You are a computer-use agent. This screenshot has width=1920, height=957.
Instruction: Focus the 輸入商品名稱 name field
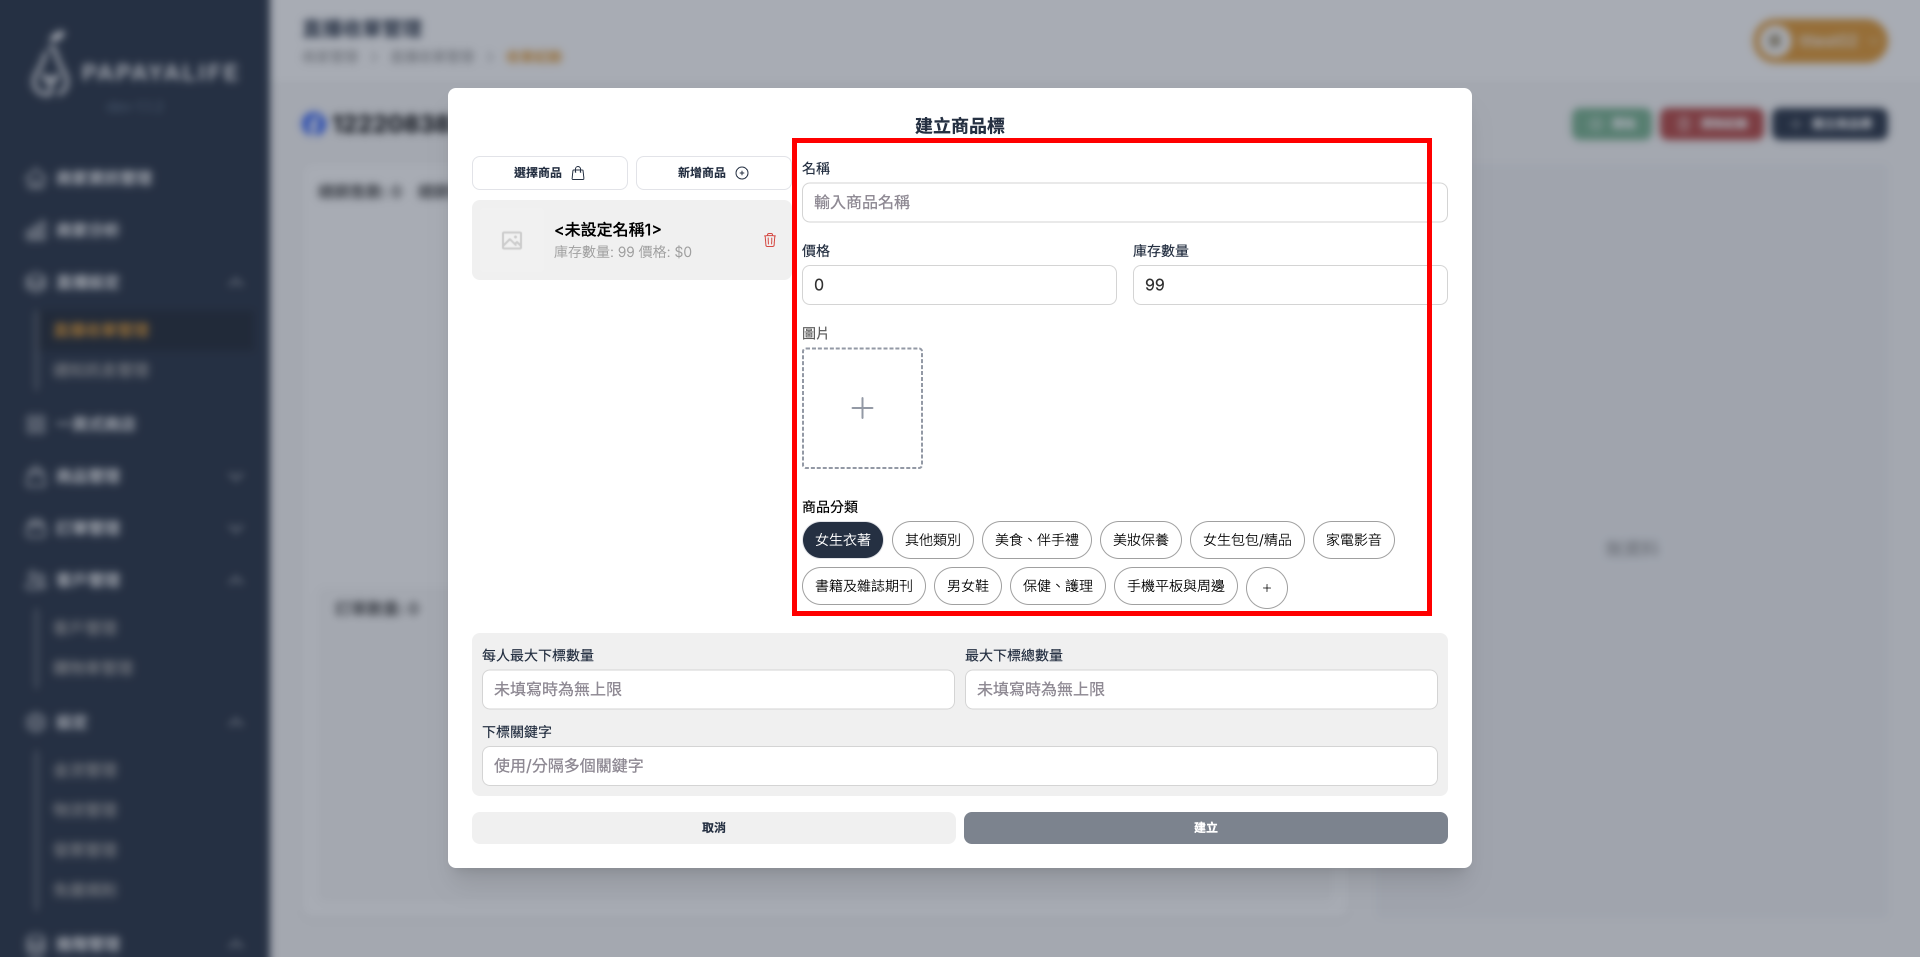tap(1124, 202)
